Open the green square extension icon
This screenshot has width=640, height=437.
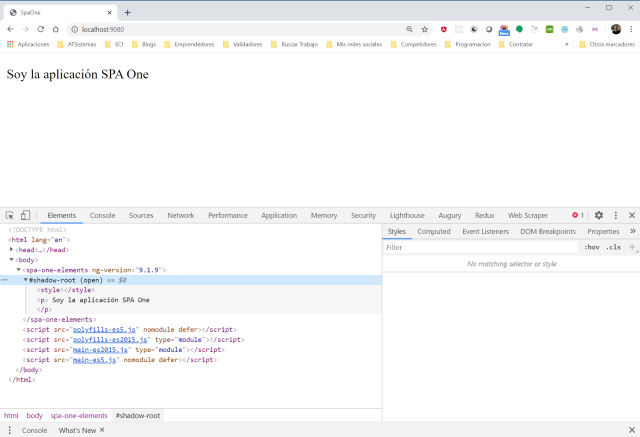click(x=549, y=29)
